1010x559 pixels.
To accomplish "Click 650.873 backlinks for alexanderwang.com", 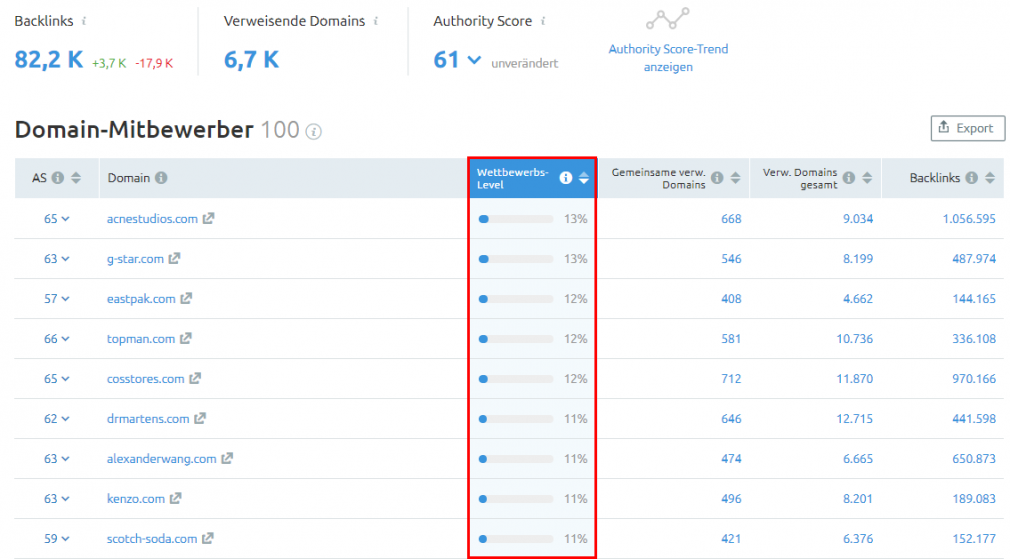I will tap(974, 459).
